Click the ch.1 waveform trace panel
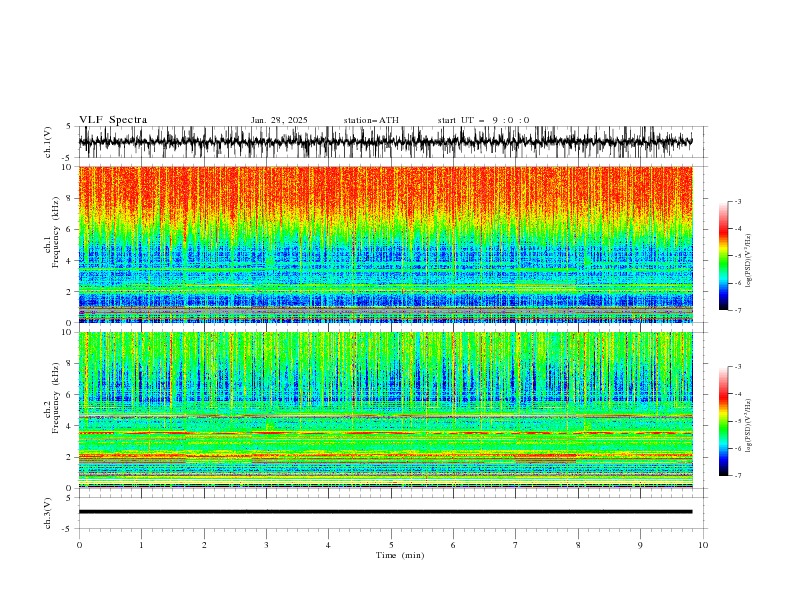 [x=385, y=142]
